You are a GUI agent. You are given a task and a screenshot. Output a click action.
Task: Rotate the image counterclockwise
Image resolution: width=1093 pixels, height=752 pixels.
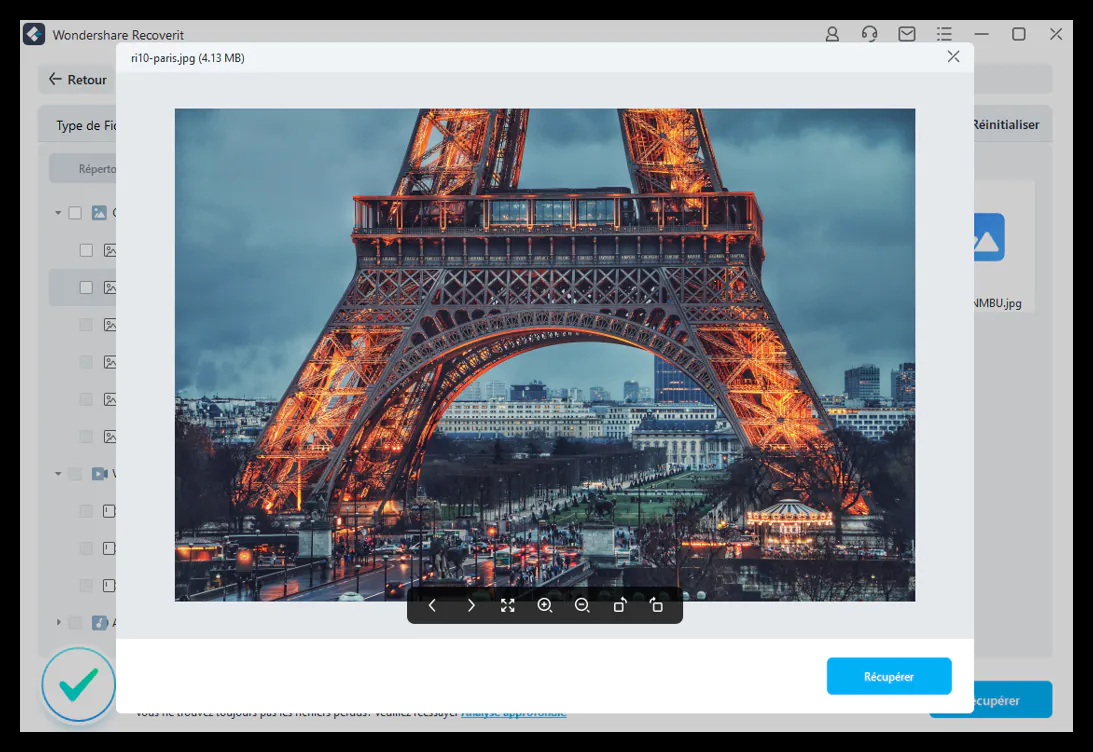[619, 605]
